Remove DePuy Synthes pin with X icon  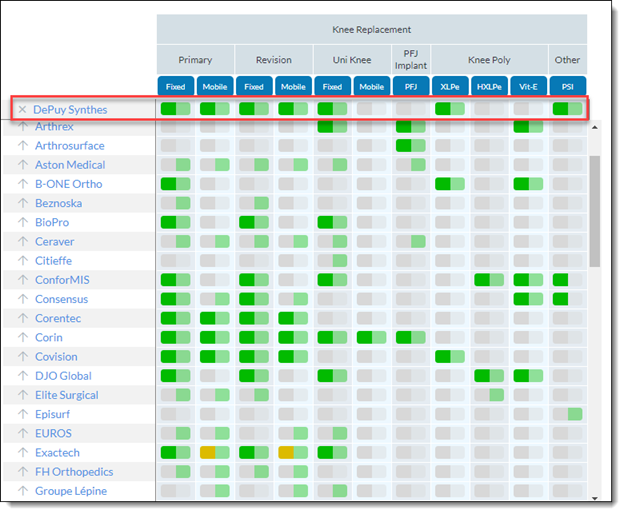[x=22, y=109]
